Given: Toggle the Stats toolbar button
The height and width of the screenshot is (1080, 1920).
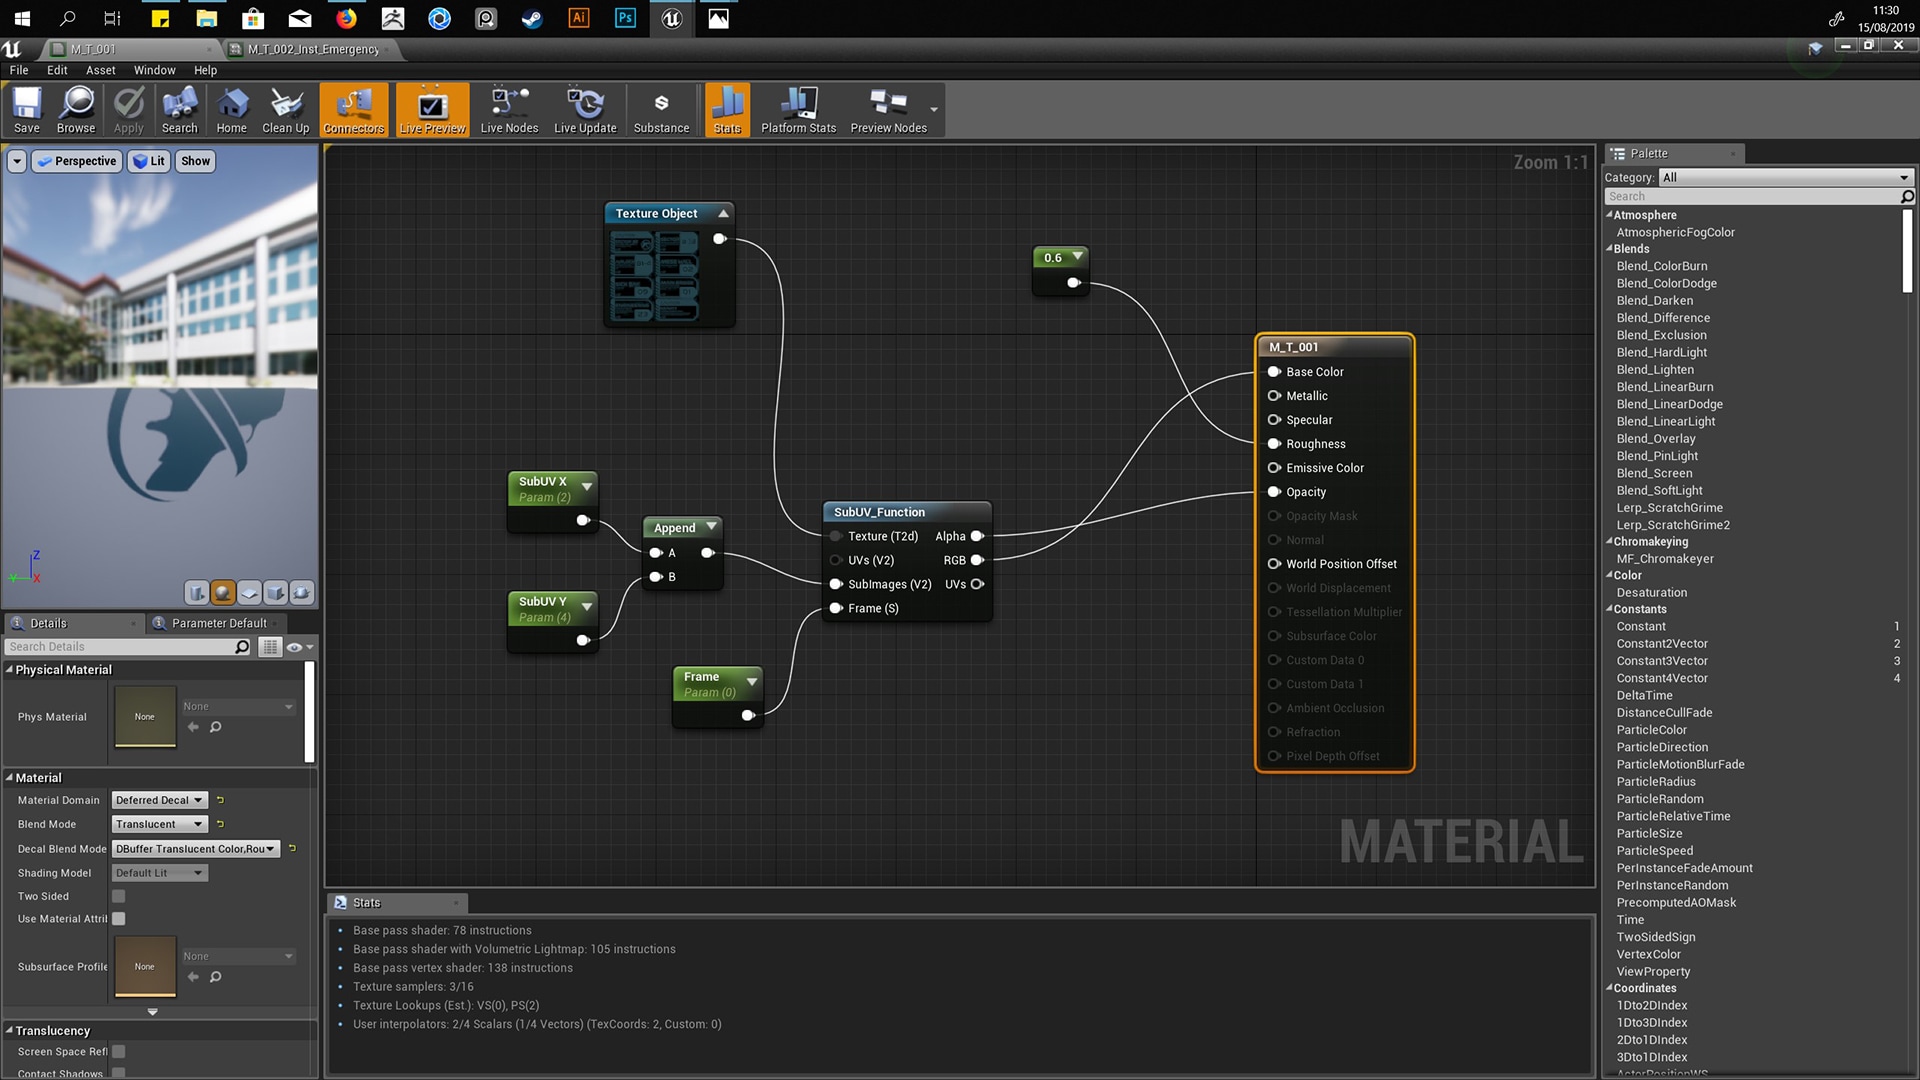Looking at the screenshot, I should pos(727,110).
